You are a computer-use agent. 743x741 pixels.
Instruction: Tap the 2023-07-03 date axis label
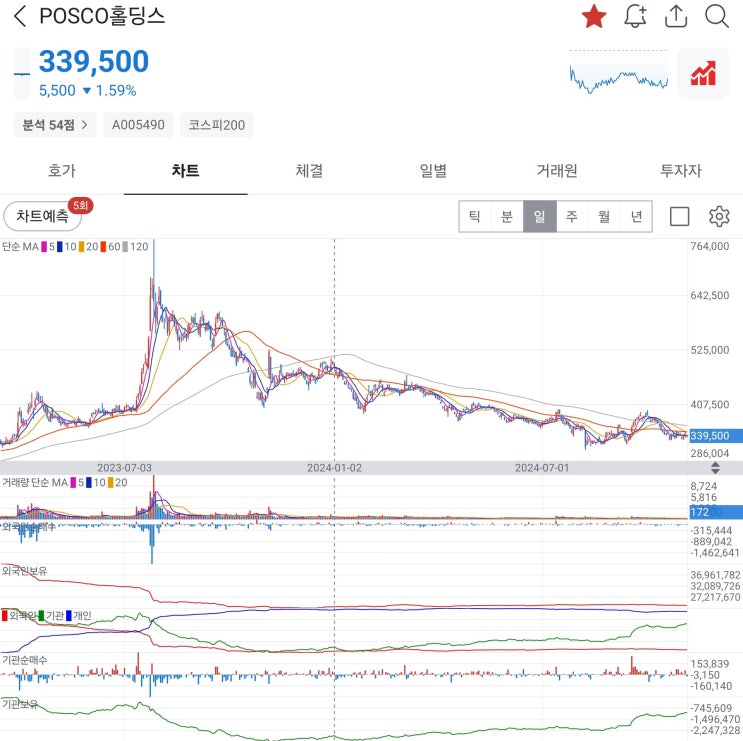click(124, 468)
